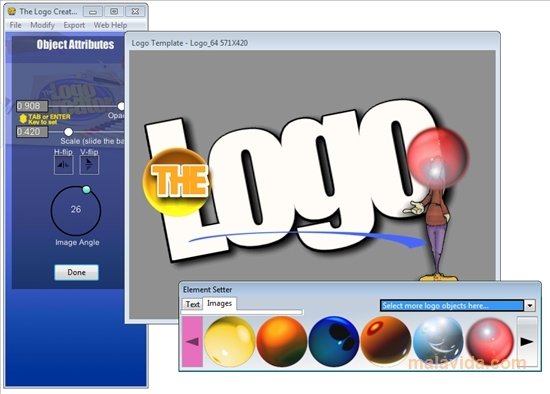Click the H-flip icon
This screenshot has width=550, height=394.
[63, 165]
